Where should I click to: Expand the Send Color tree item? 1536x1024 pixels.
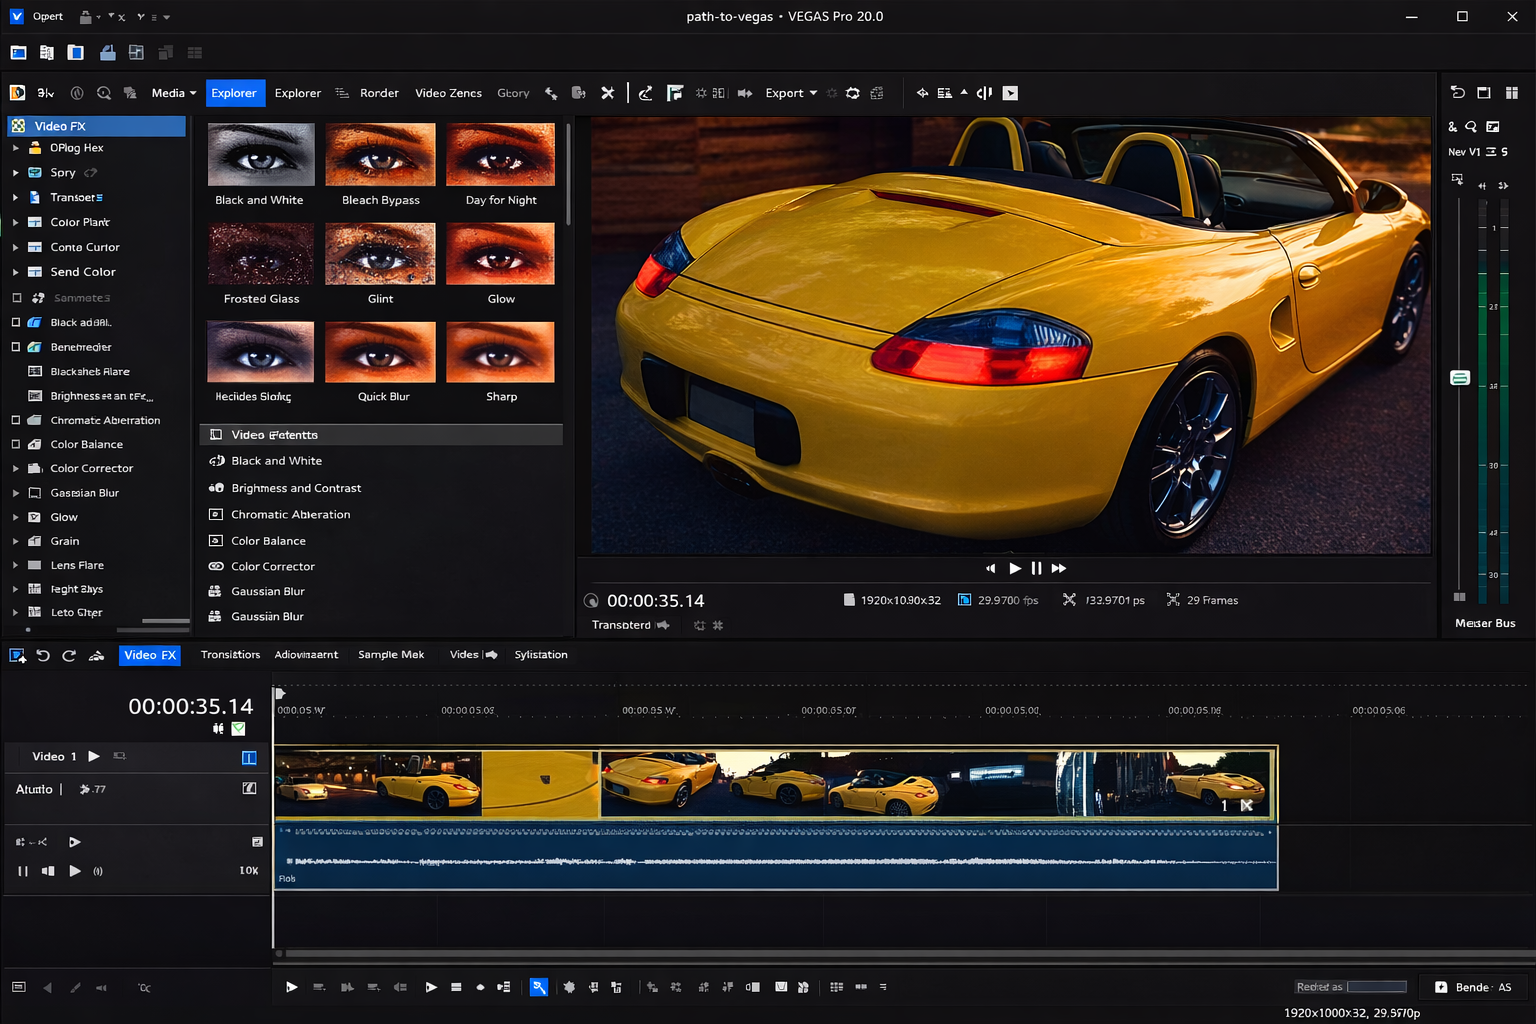[16, 272]
